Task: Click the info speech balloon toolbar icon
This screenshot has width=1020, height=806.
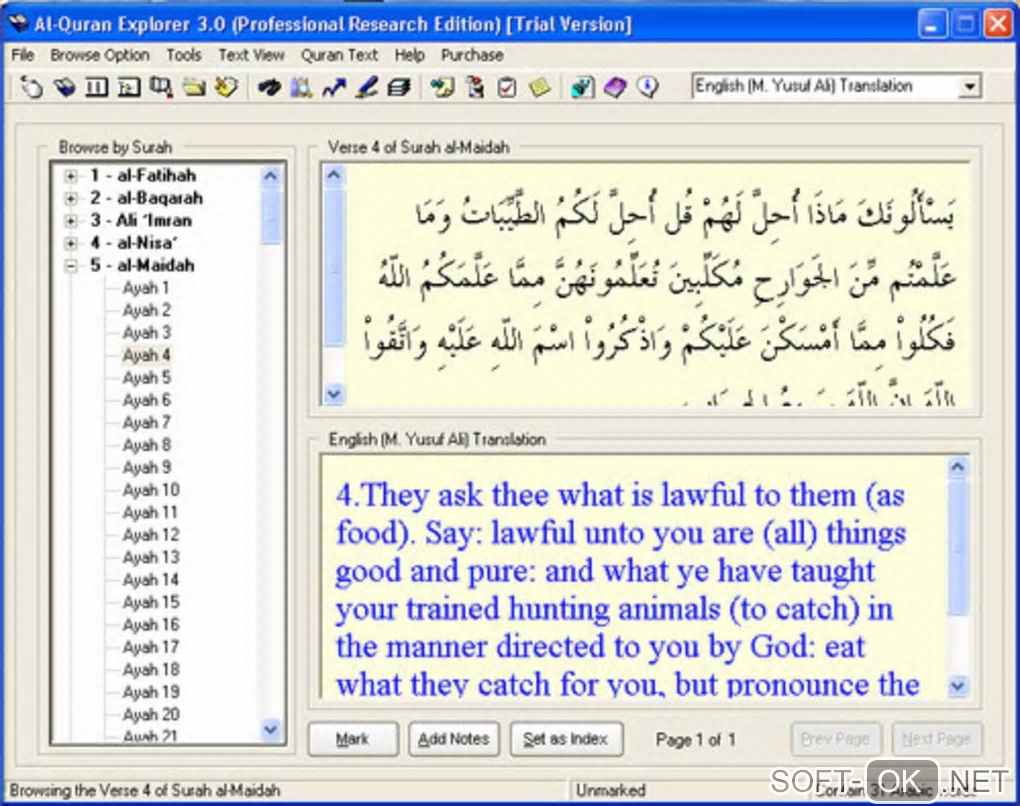Action: coord(647,87)
